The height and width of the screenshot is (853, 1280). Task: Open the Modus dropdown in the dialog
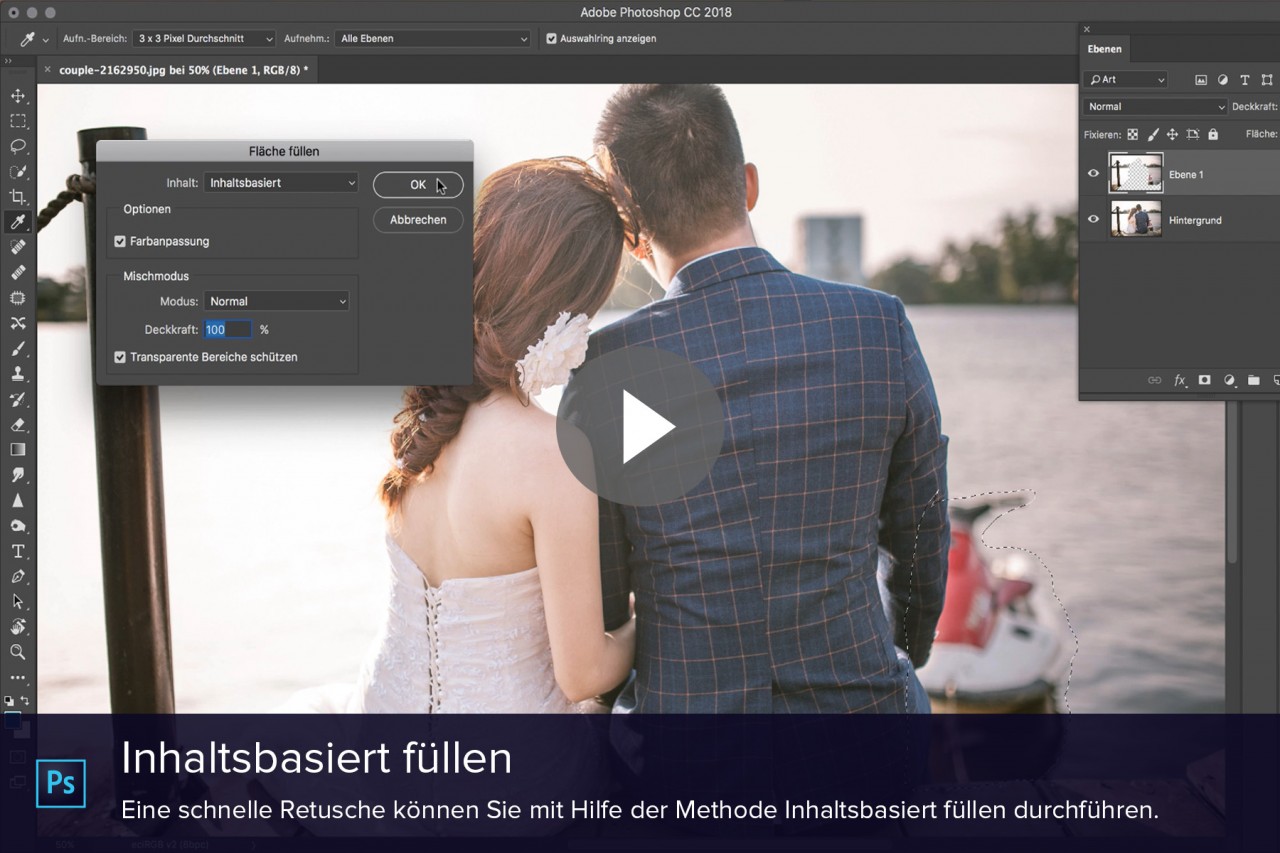[276, 301]
